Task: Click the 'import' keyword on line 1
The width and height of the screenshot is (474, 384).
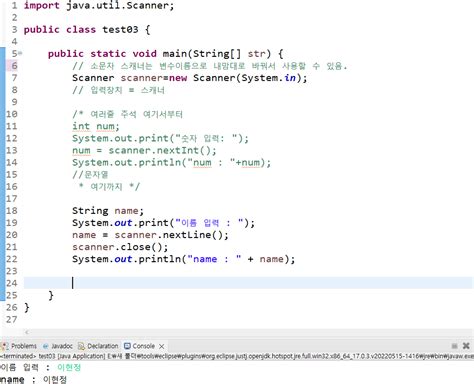Action: (x=41, y=5)
